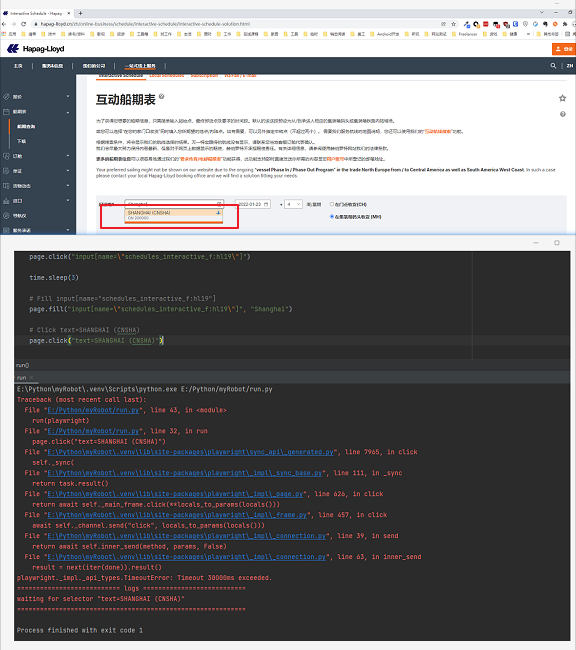Click the document icon in the sidebar

(x=6, y=171)
